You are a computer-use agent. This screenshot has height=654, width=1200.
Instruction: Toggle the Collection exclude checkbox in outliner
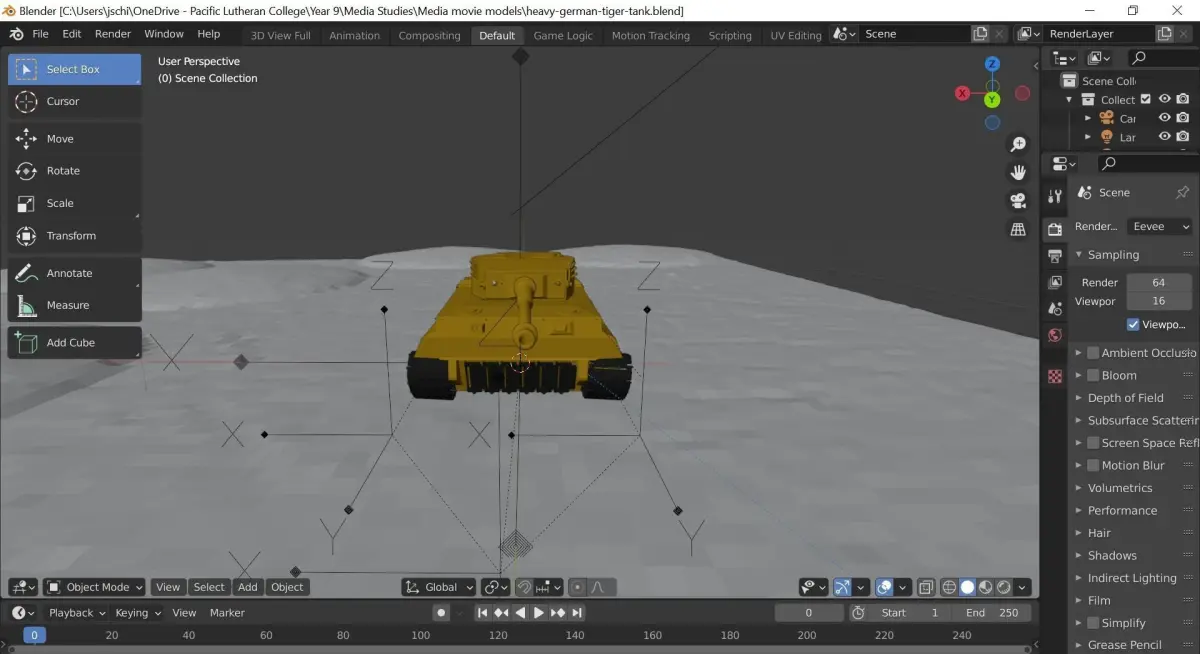(x=1146, y=99)
